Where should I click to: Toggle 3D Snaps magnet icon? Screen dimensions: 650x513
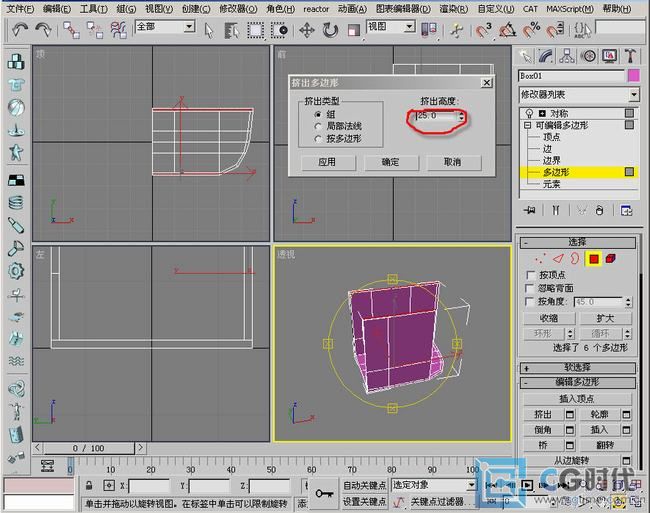483,30
